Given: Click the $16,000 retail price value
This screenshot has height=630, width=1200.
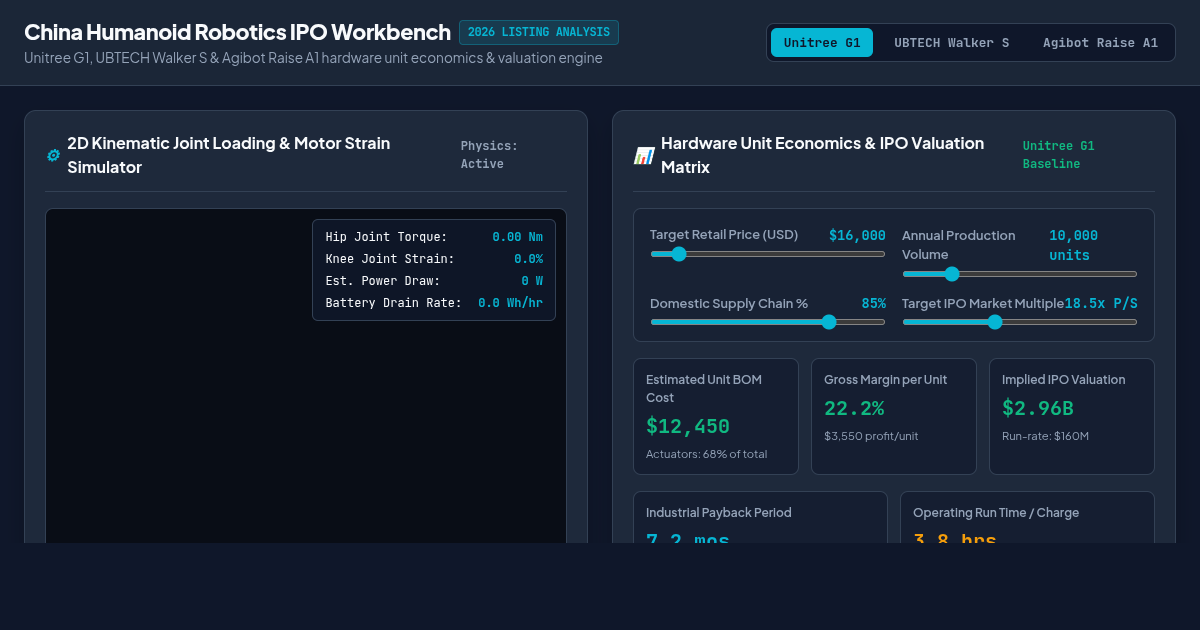Looking at the screenshot, I should click(857, 235).
